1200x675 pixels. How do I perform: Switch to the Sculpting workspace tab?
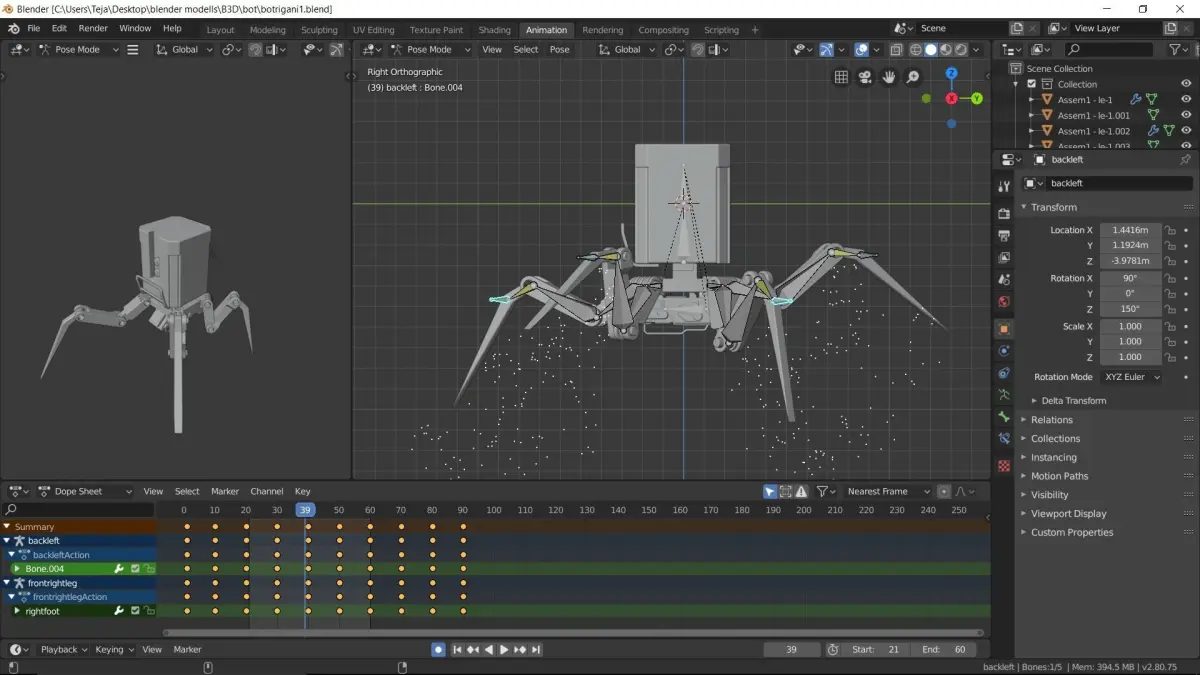tap(319, 30)
